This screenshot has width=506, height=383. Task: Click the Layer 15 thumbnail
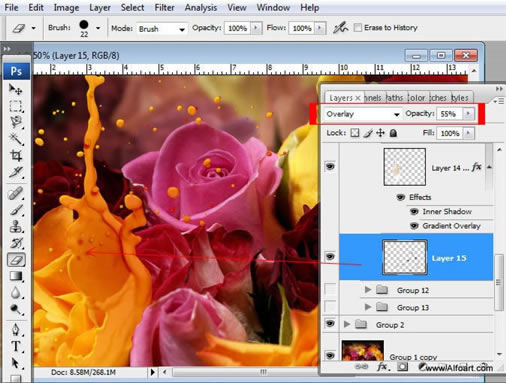[405, 257]
